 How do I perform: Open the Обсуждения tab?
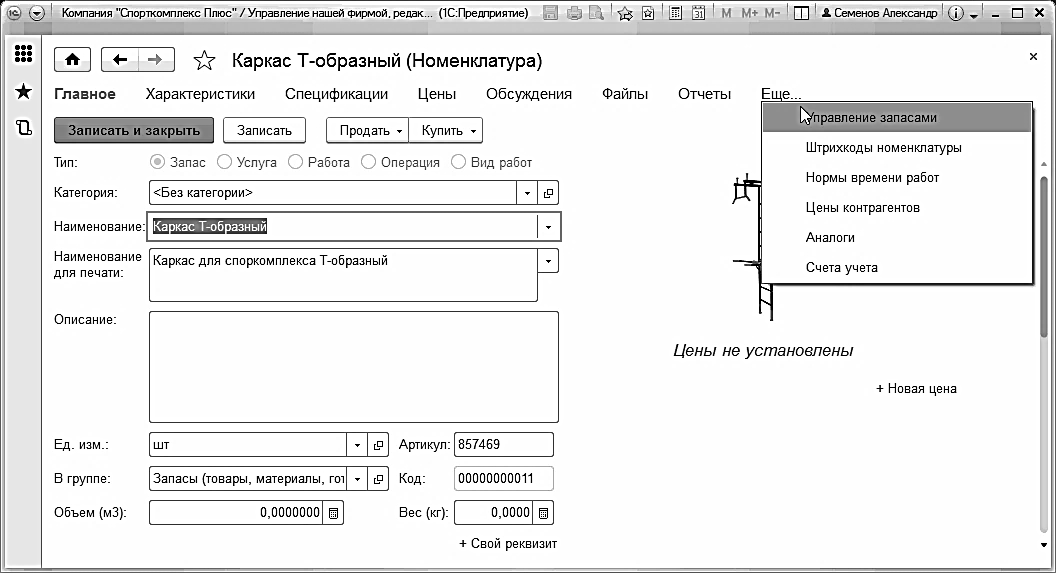[529, 94]
